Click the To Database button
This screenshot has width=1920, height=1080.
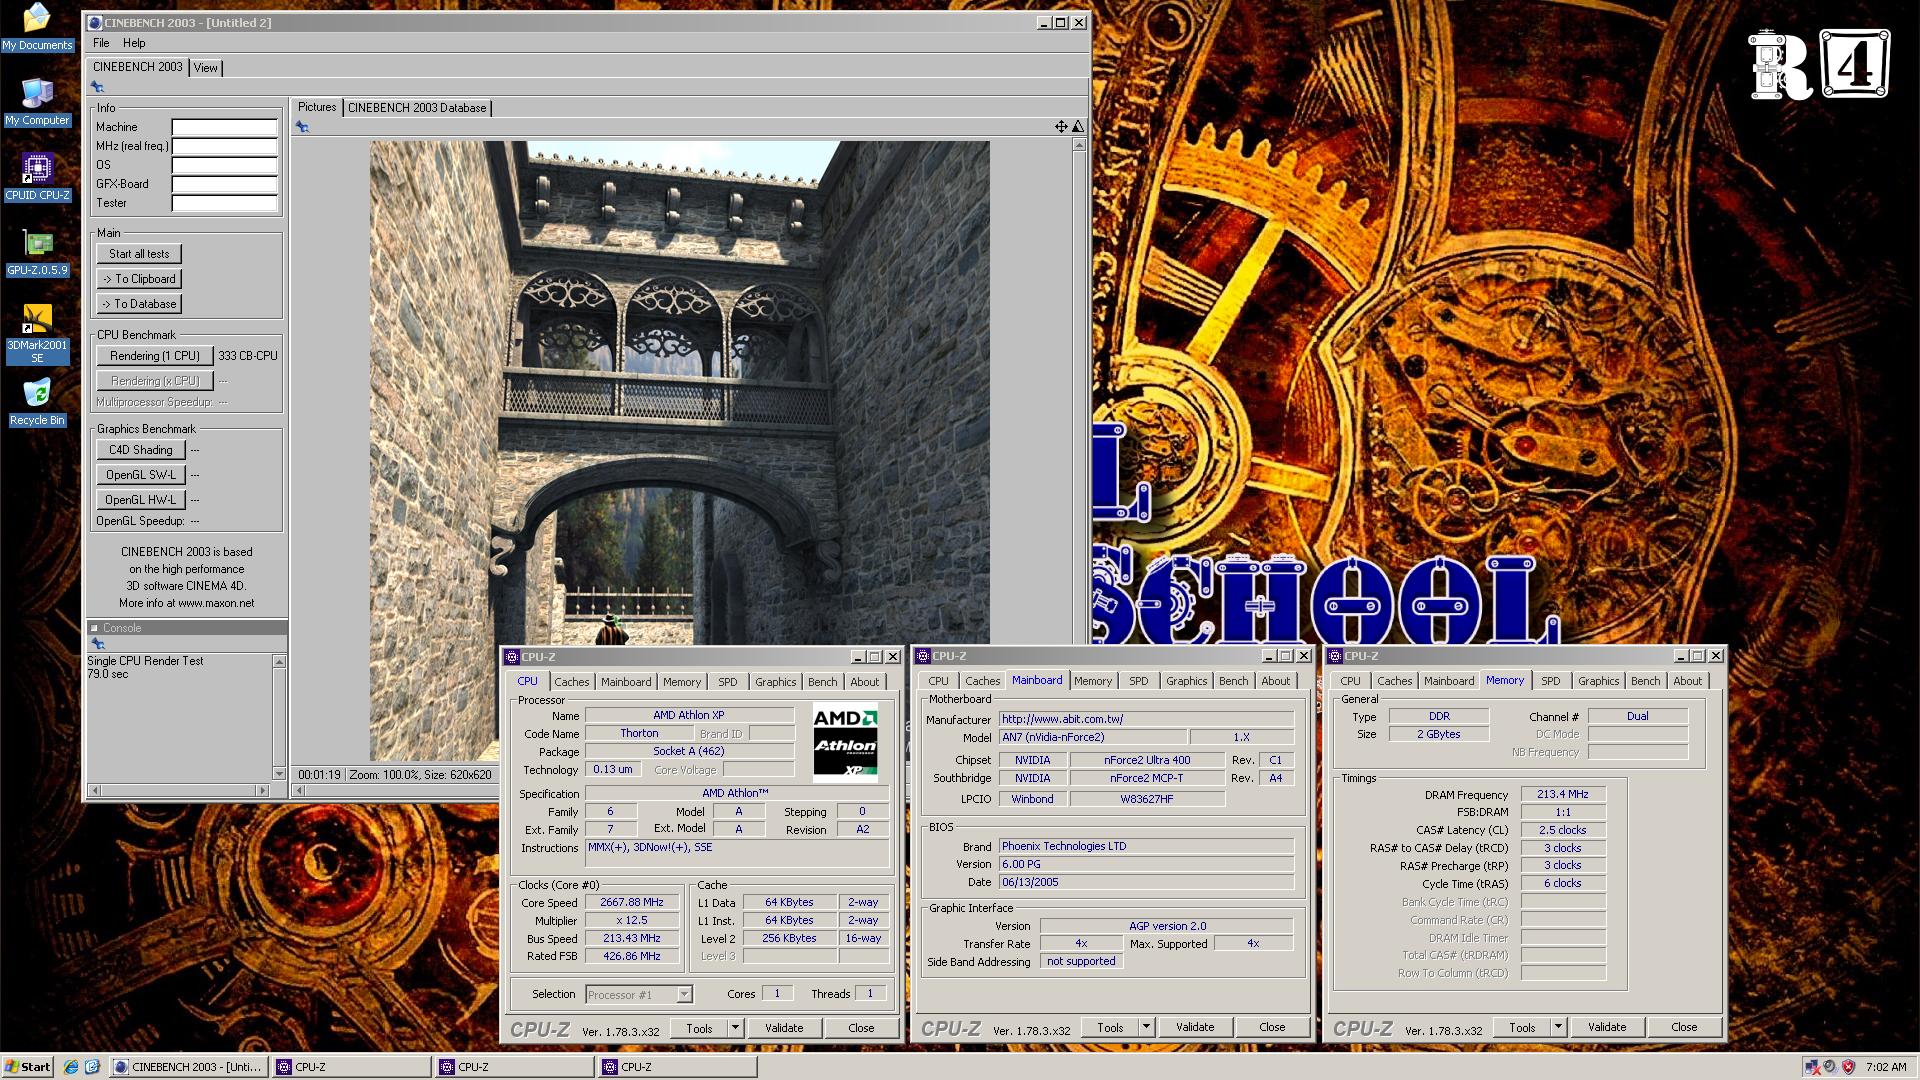(139, 304)
